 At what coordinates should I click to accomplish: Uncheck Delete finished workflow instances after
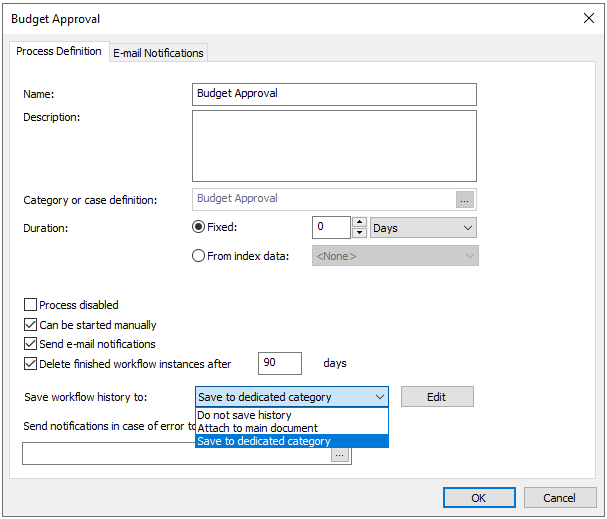coord(30,363)
